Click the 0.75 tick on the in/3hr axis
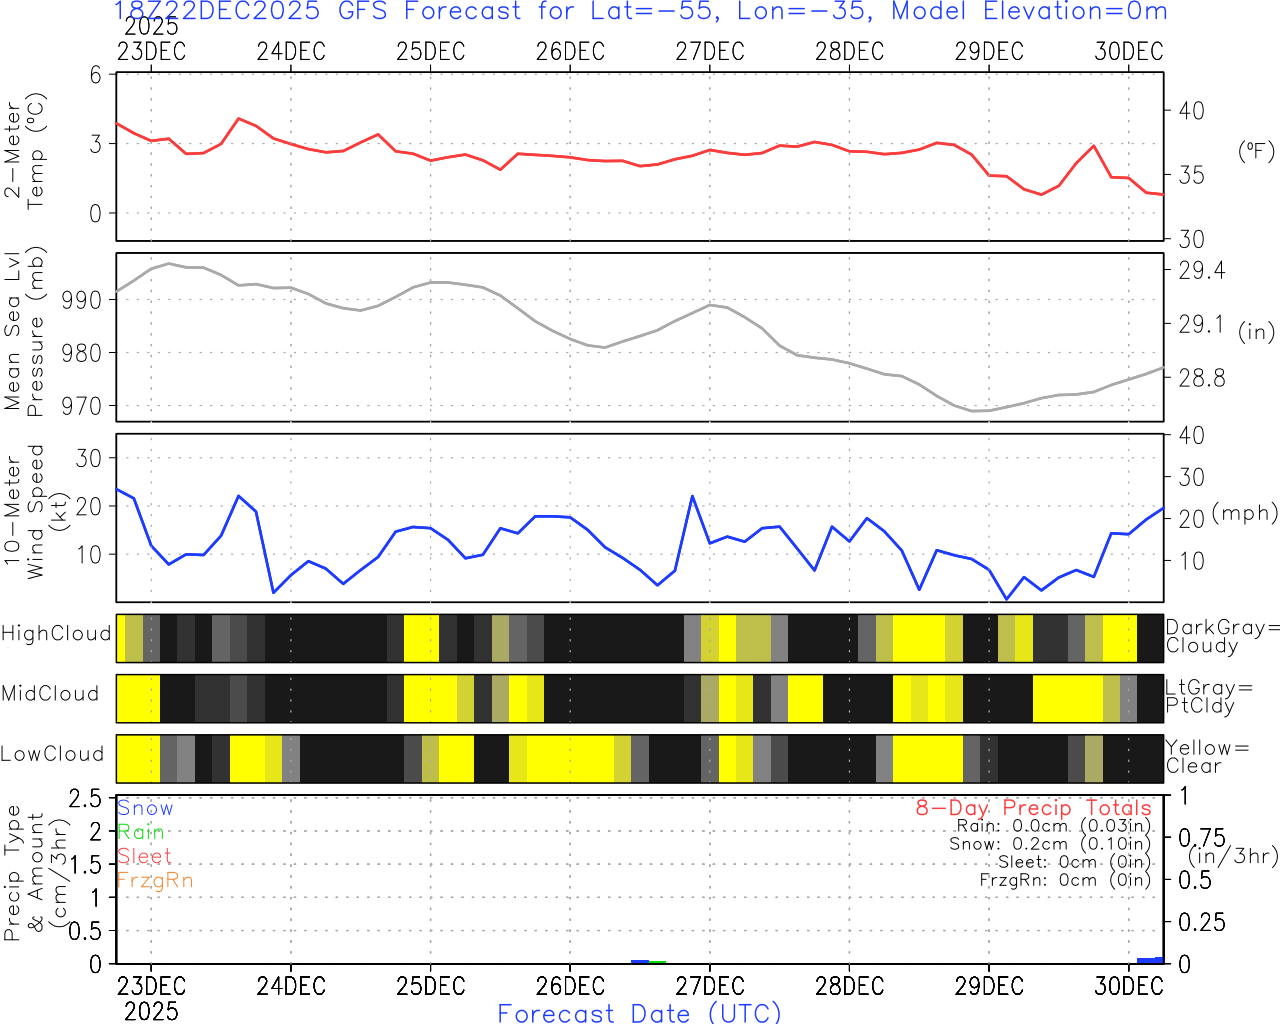Image resolution: width=1280 pixels, height=1024 pixels. point(1202,837)
